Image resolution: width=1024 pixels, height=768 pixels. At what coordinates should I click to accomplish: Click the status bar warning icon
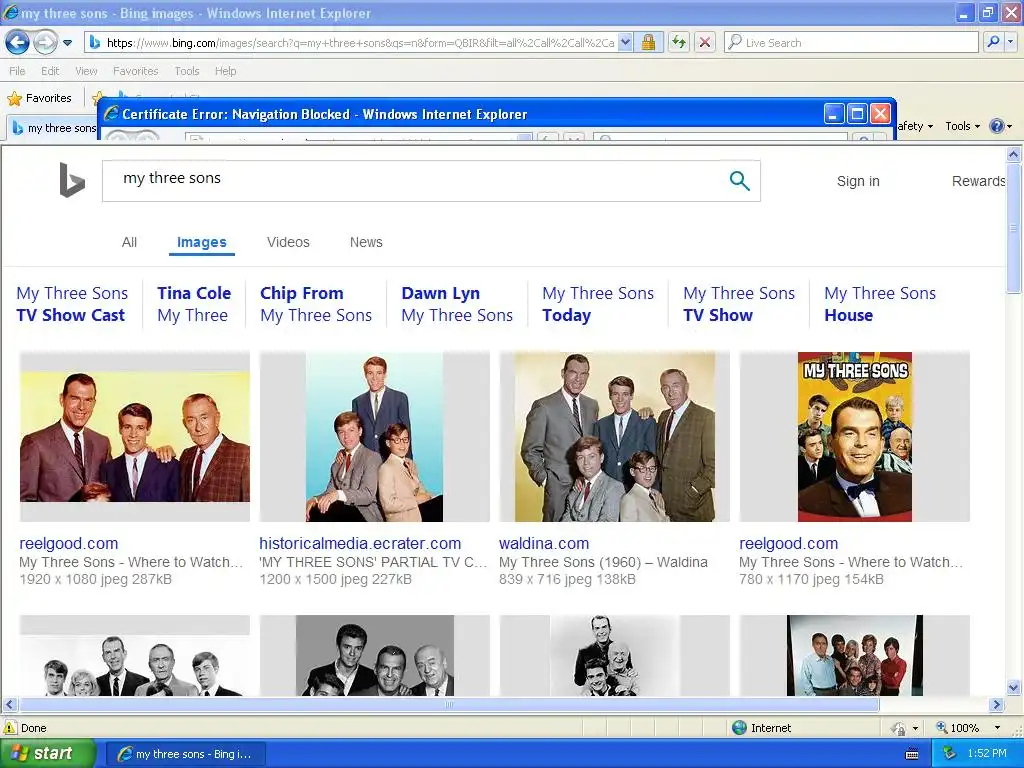coord(10,728)
